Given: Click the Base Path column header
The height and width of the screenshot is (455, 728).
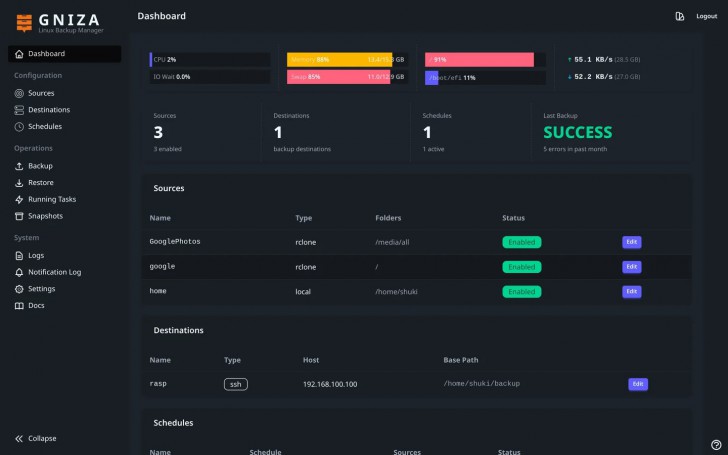Looking at the screenshot, I should tap(461, 360).
